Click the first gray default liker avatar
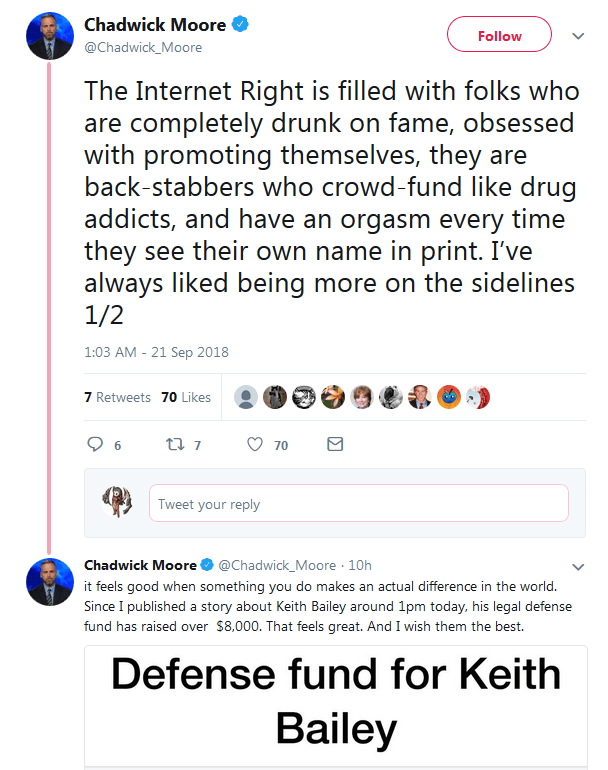This screenshot has height=770, width=608. coord(245,397)
